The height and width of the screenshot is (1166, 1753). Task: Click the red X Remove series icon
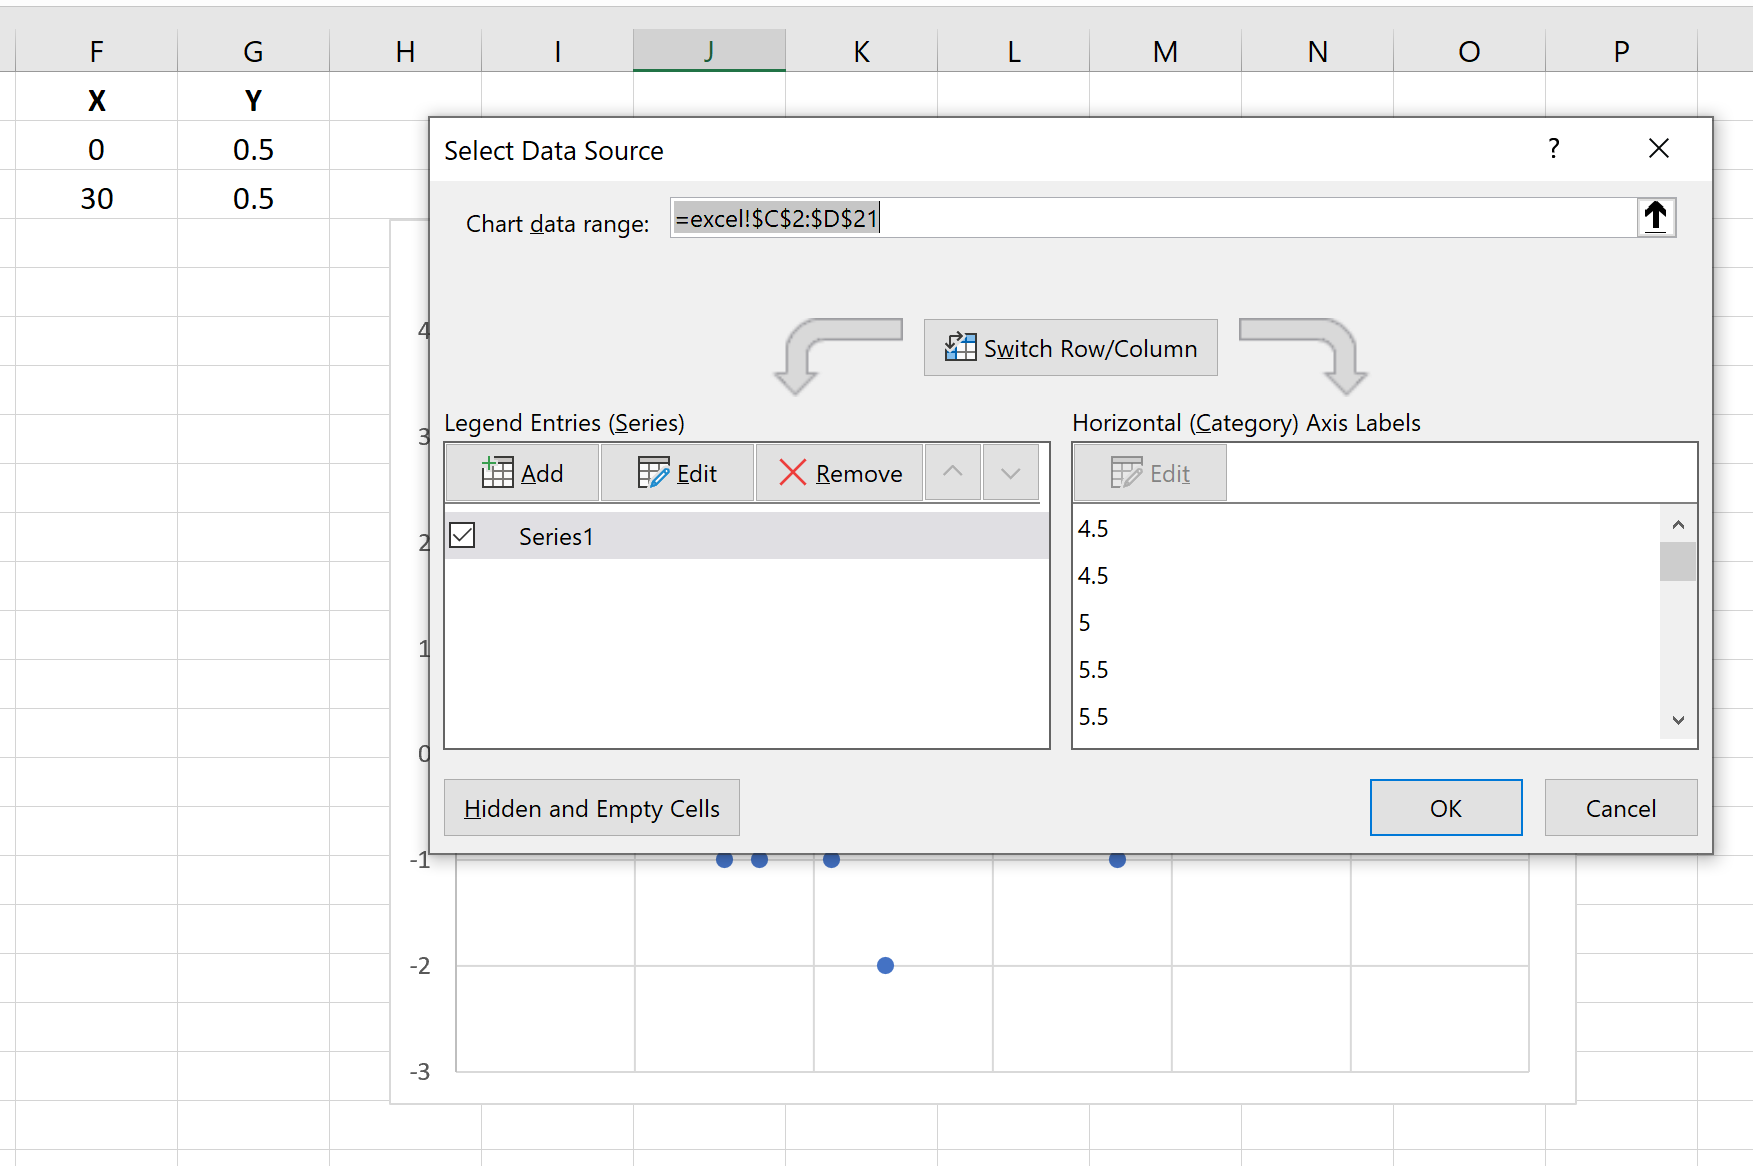[x=793, y=472]
